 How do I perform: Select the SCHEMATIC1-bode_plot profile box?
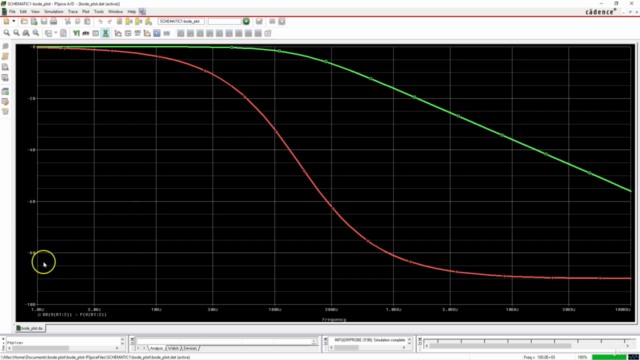(x=181, y=21)
